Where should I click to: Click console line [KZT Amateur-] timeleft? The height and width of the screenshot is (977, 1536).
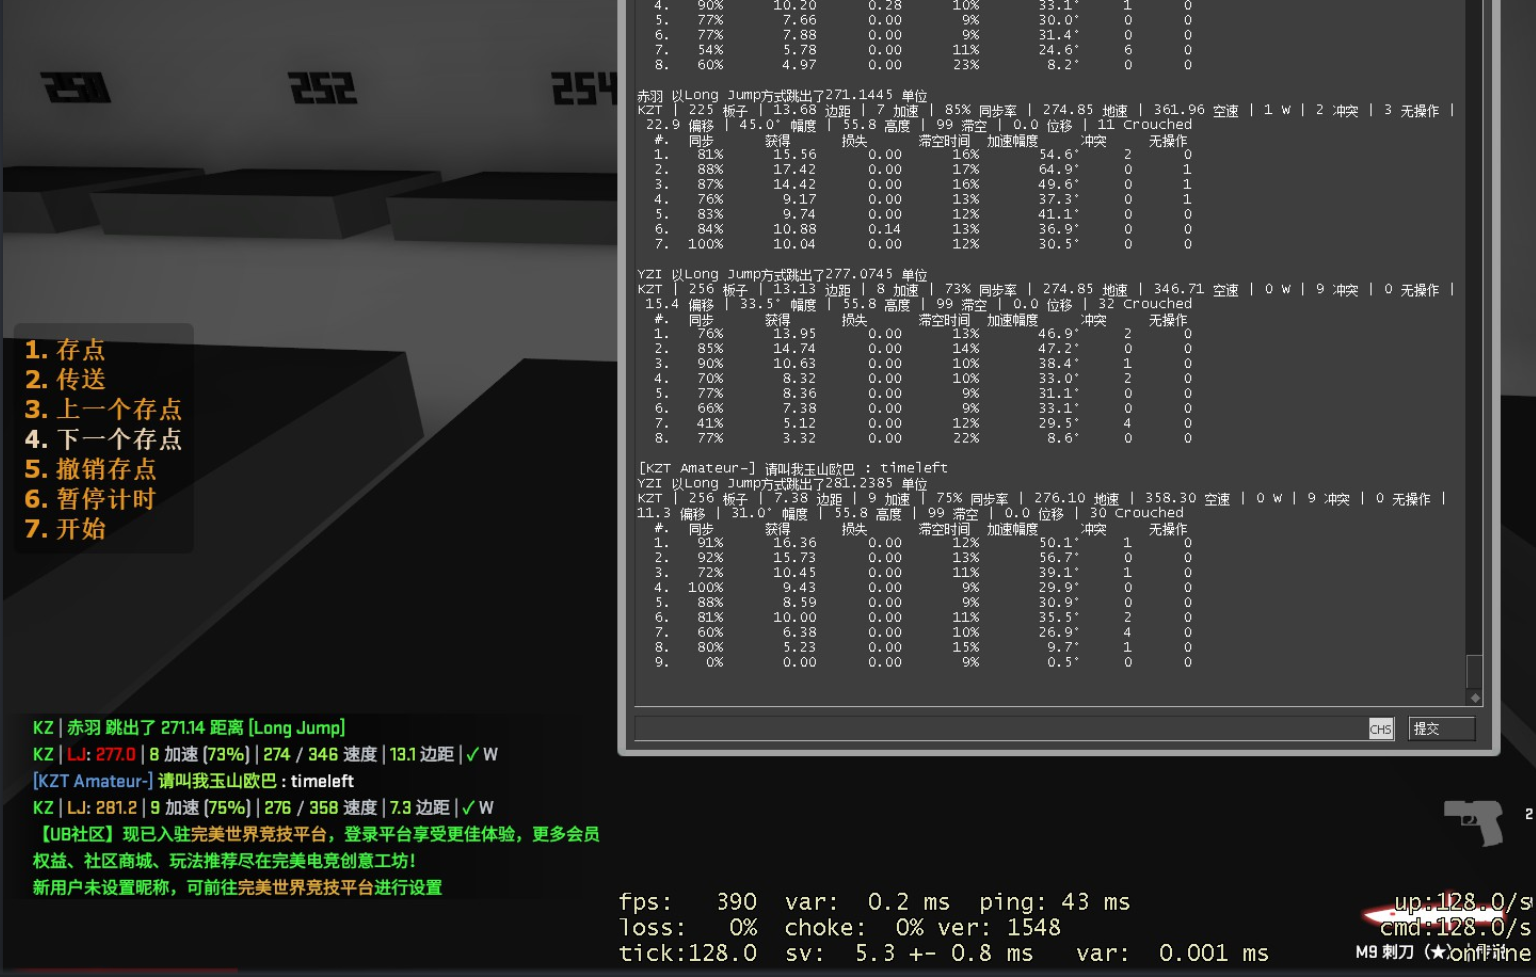click(x=793, y=468)
